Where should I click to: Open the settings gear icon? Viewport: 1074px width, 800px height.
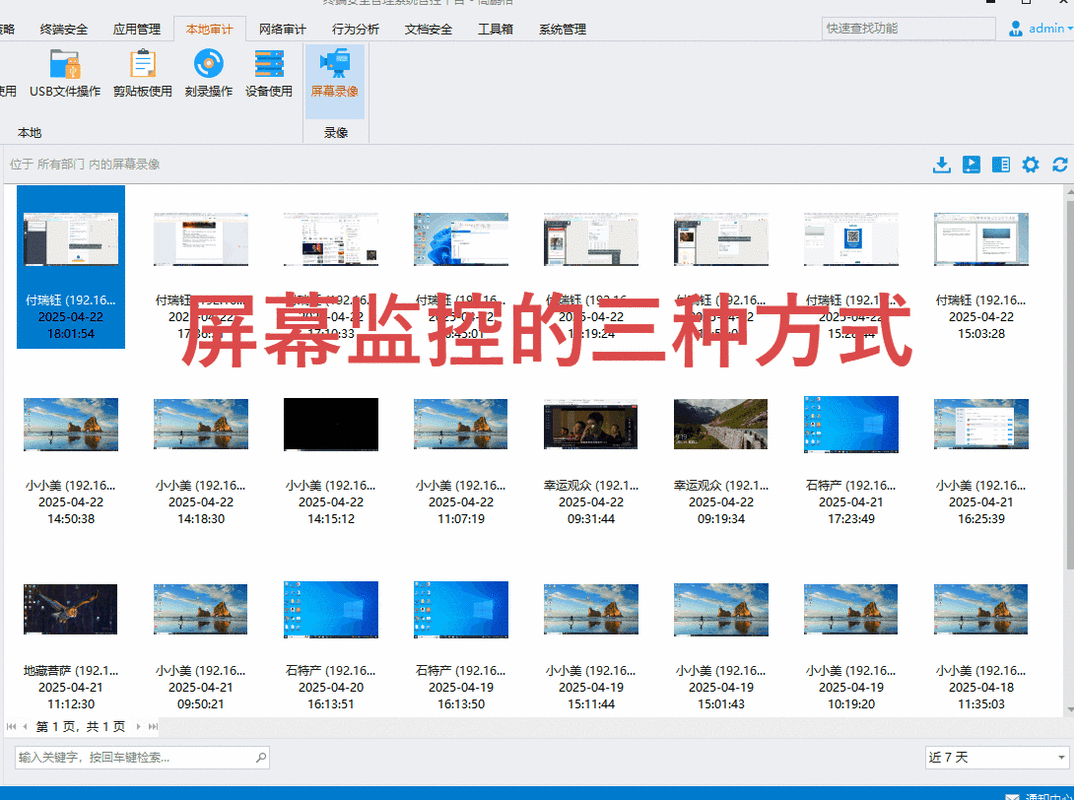[x=1030, y=164]
